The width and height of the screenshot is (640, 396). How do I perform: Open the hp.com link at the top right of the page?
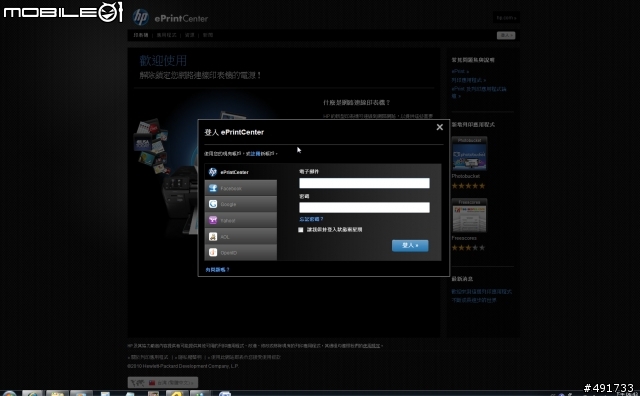coord(506,18)
